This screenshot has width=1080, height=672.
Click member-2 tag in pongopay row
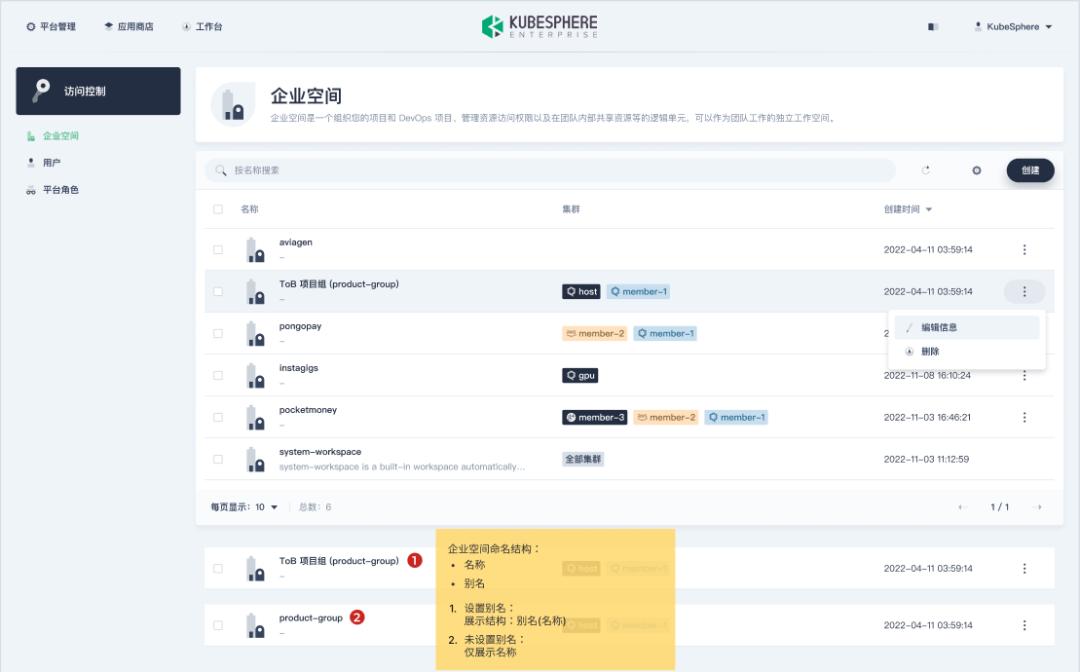coord(594,334)
